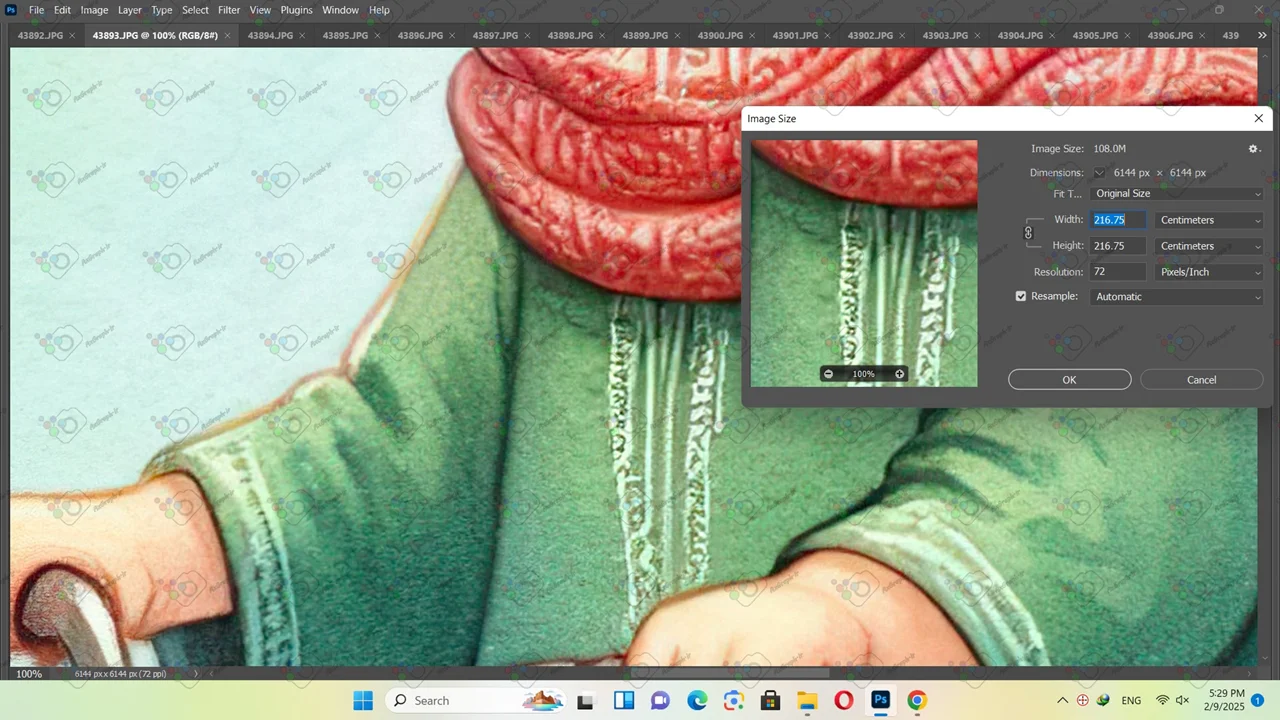Open the Filter menu
This screenshot has height=720, width=1280.
[229, 10]
